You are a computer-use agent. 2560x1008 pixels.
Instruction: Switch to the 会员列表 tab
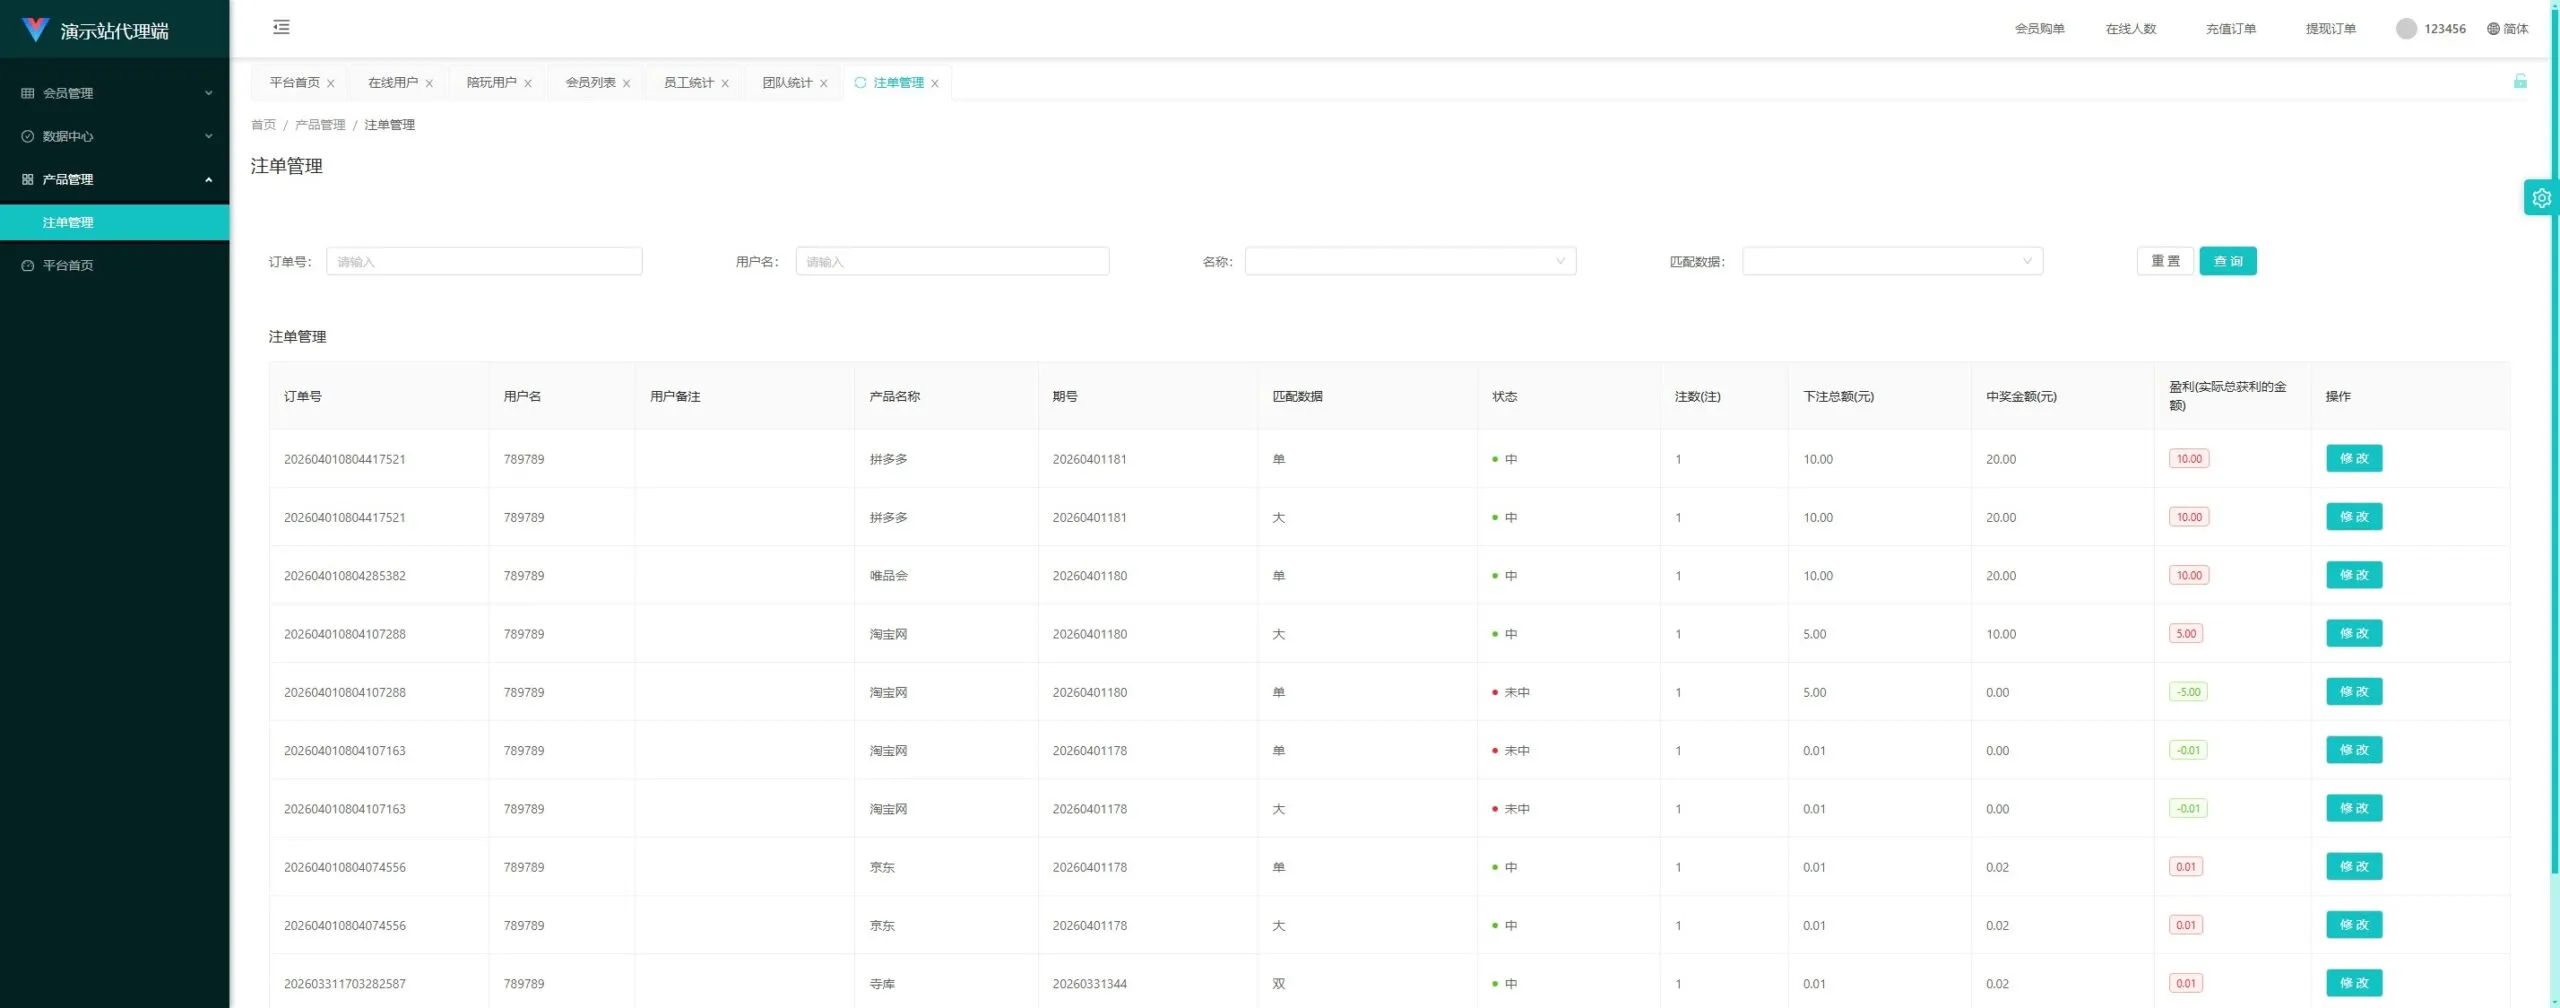tap(590, 83)
